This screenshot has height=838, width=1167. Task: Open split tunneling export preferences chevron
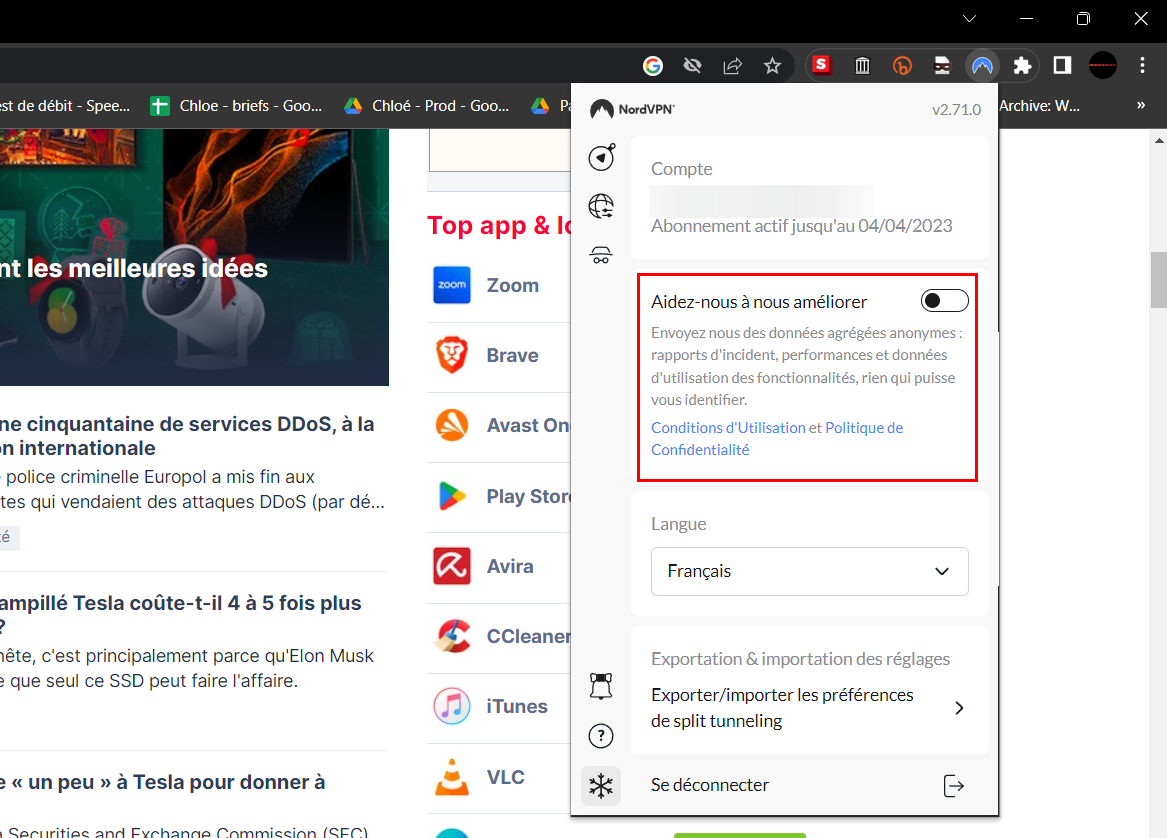pos(958,707)
